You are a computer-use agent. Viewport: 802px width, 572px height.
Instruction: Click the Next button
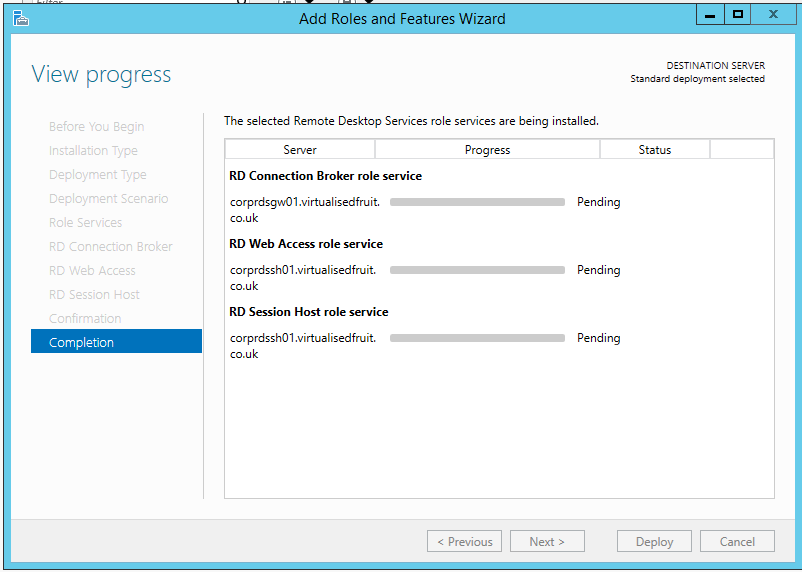[547, 541]
